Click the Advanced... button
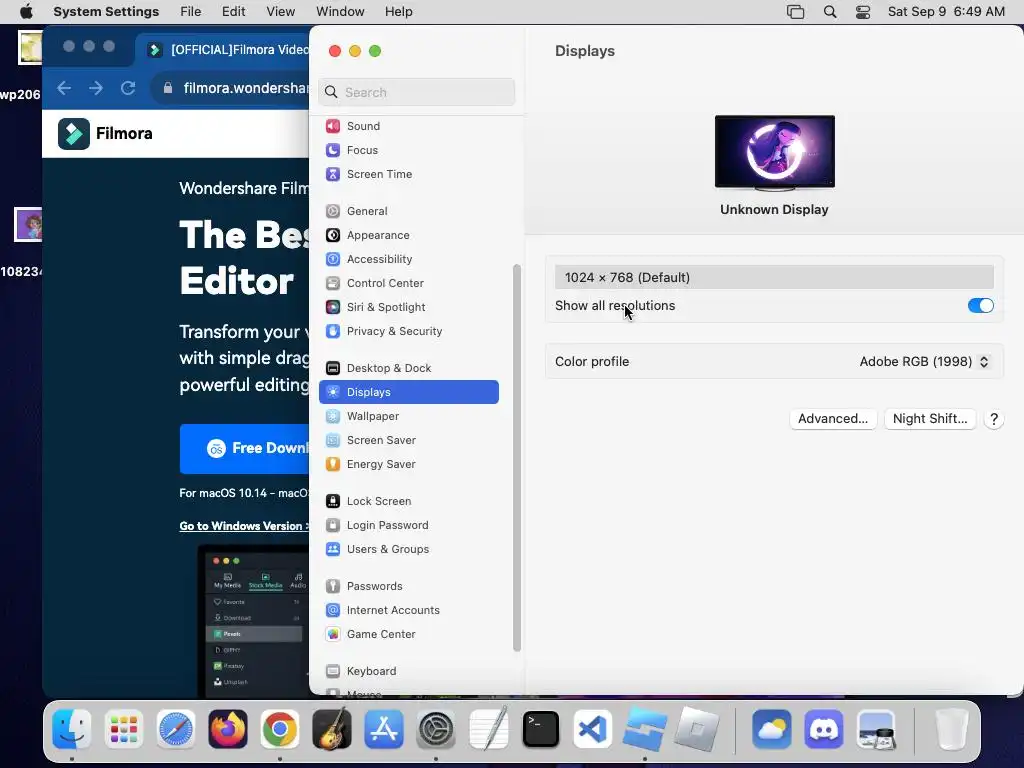Image resolution: width=1024 pixels, height=768 pixels. (833, 419)
